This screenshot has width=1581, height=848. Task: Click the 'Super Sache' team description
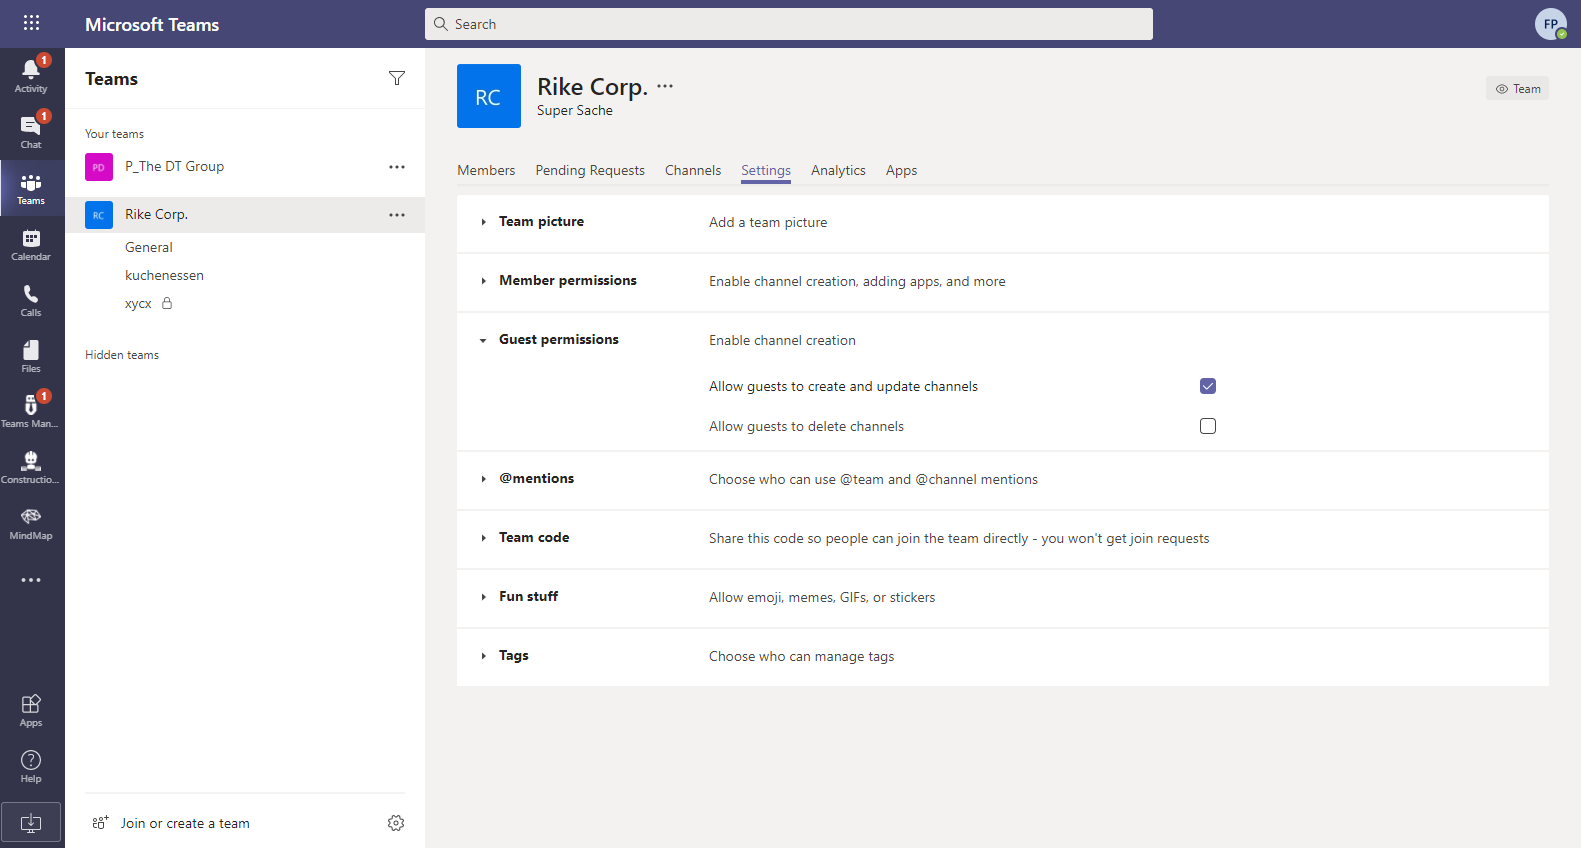[575, 110]
